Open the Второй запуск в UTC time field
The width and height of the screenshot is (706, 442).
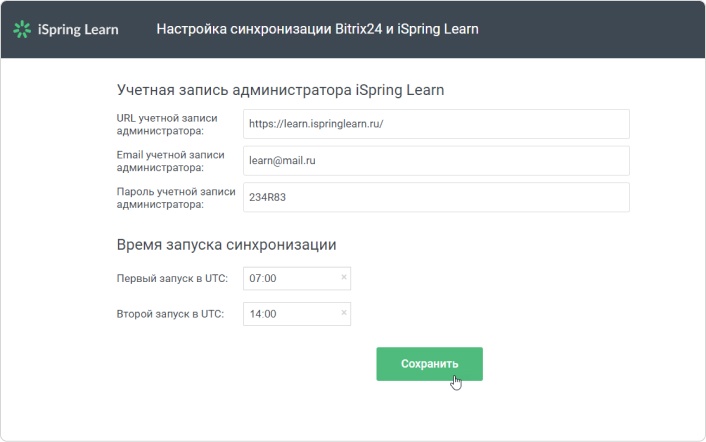tap(297, 314)
